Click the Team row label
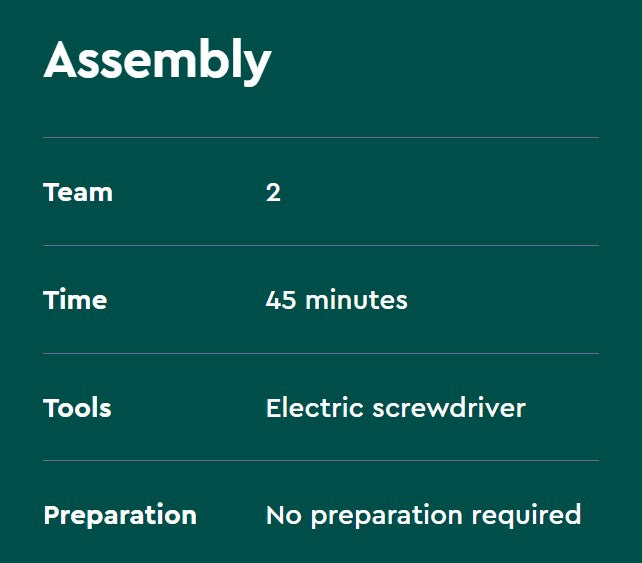Image resolution: width=642 pixels, height=563 pixels. point(78,192)
